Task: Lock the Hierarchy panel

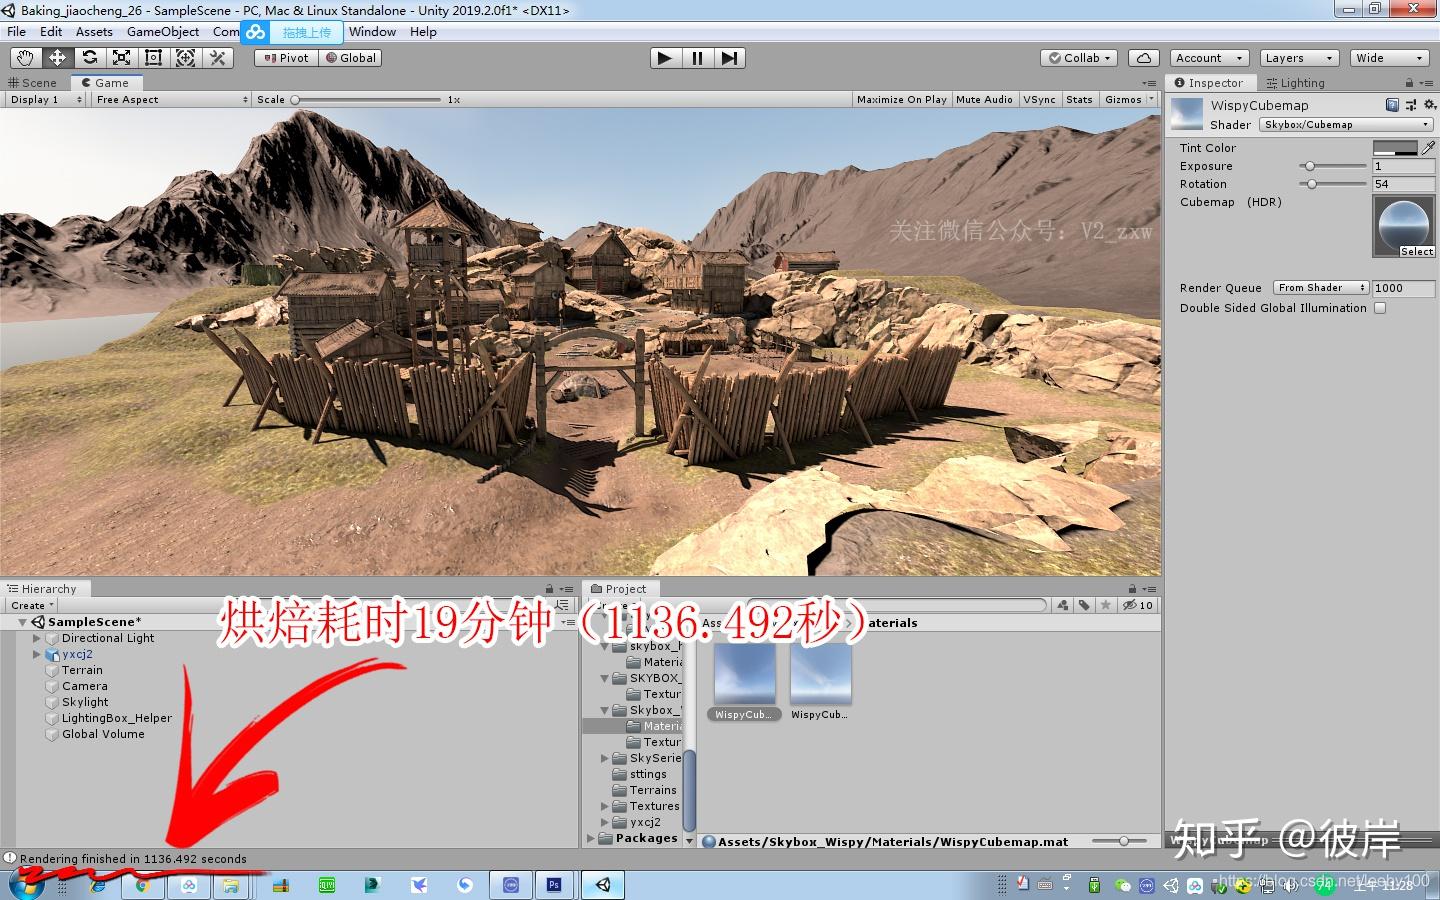Action: click(x=549, y=589)
